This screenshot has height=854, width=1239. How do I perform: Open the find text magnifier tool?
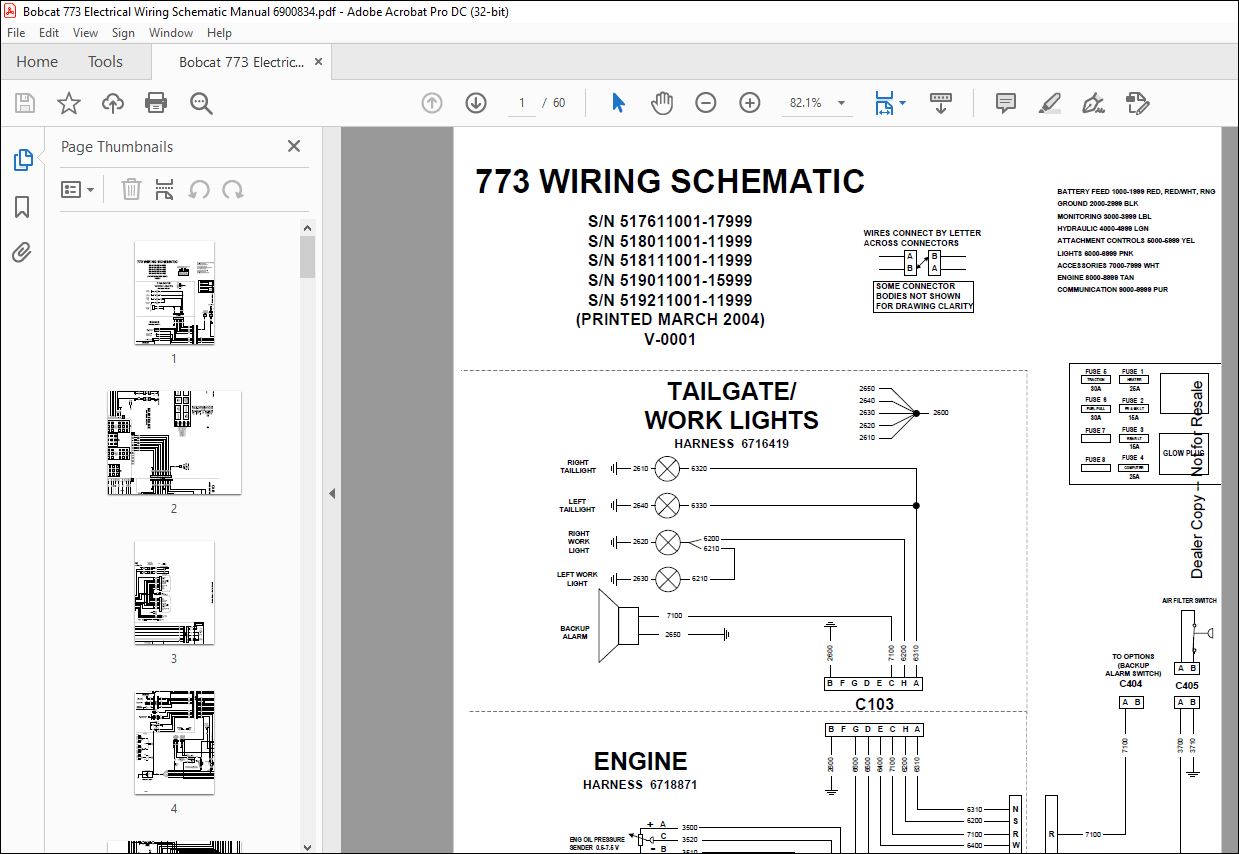pos(201,103)
